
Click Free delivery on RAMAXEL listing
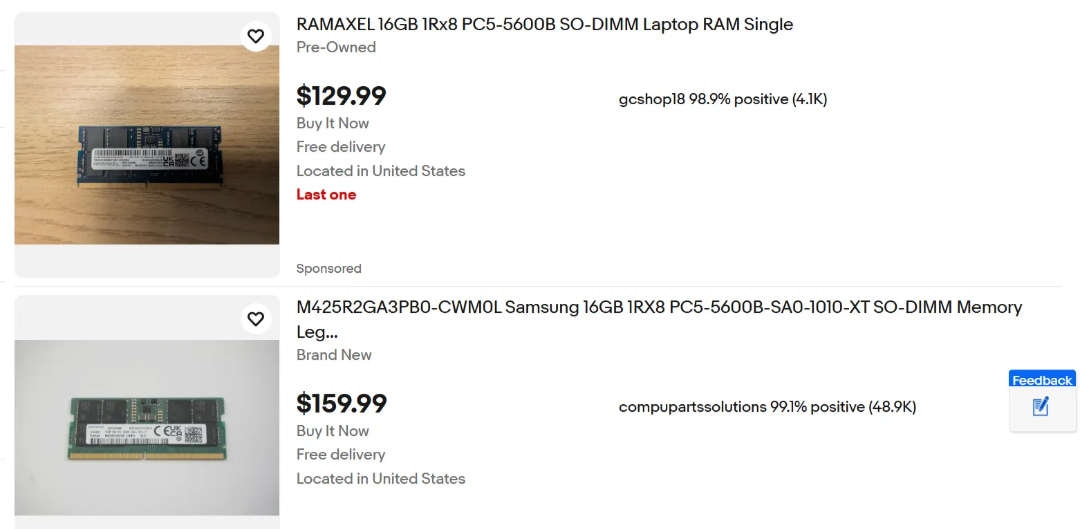click(x=340, y=147)
